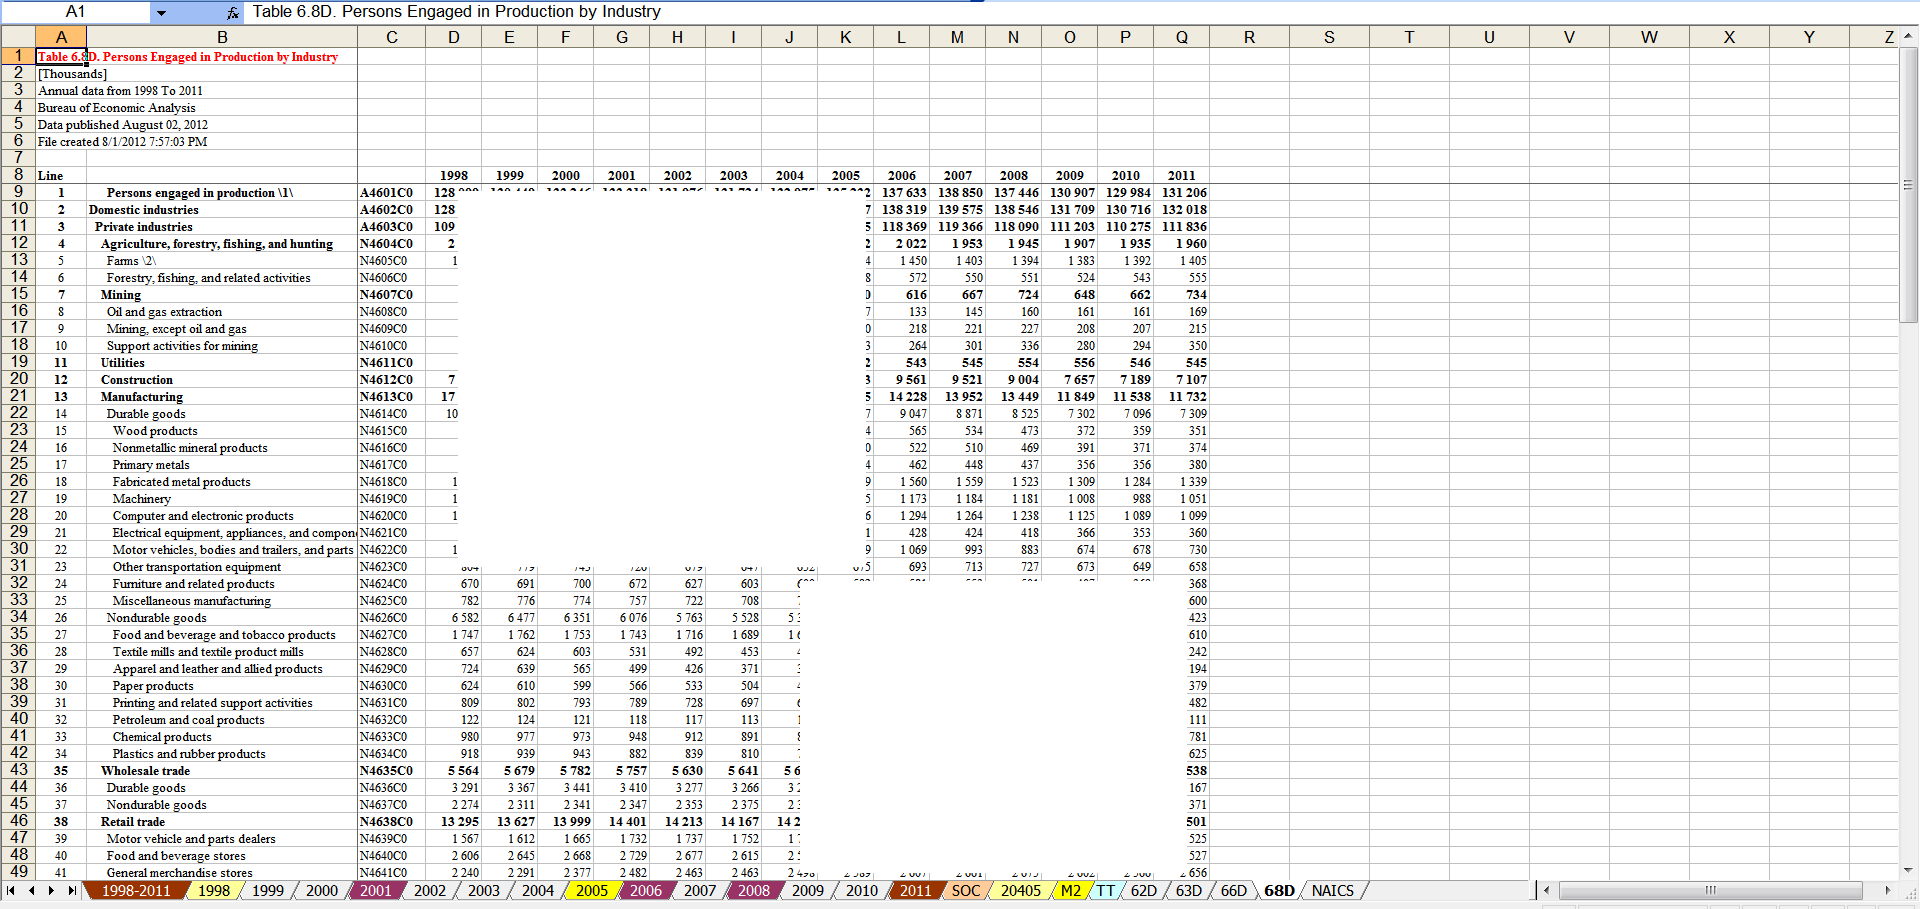Select the yellow 2005 sheet tab
The width and height of the screenshot is (1920, 909).
pos(591,890)
